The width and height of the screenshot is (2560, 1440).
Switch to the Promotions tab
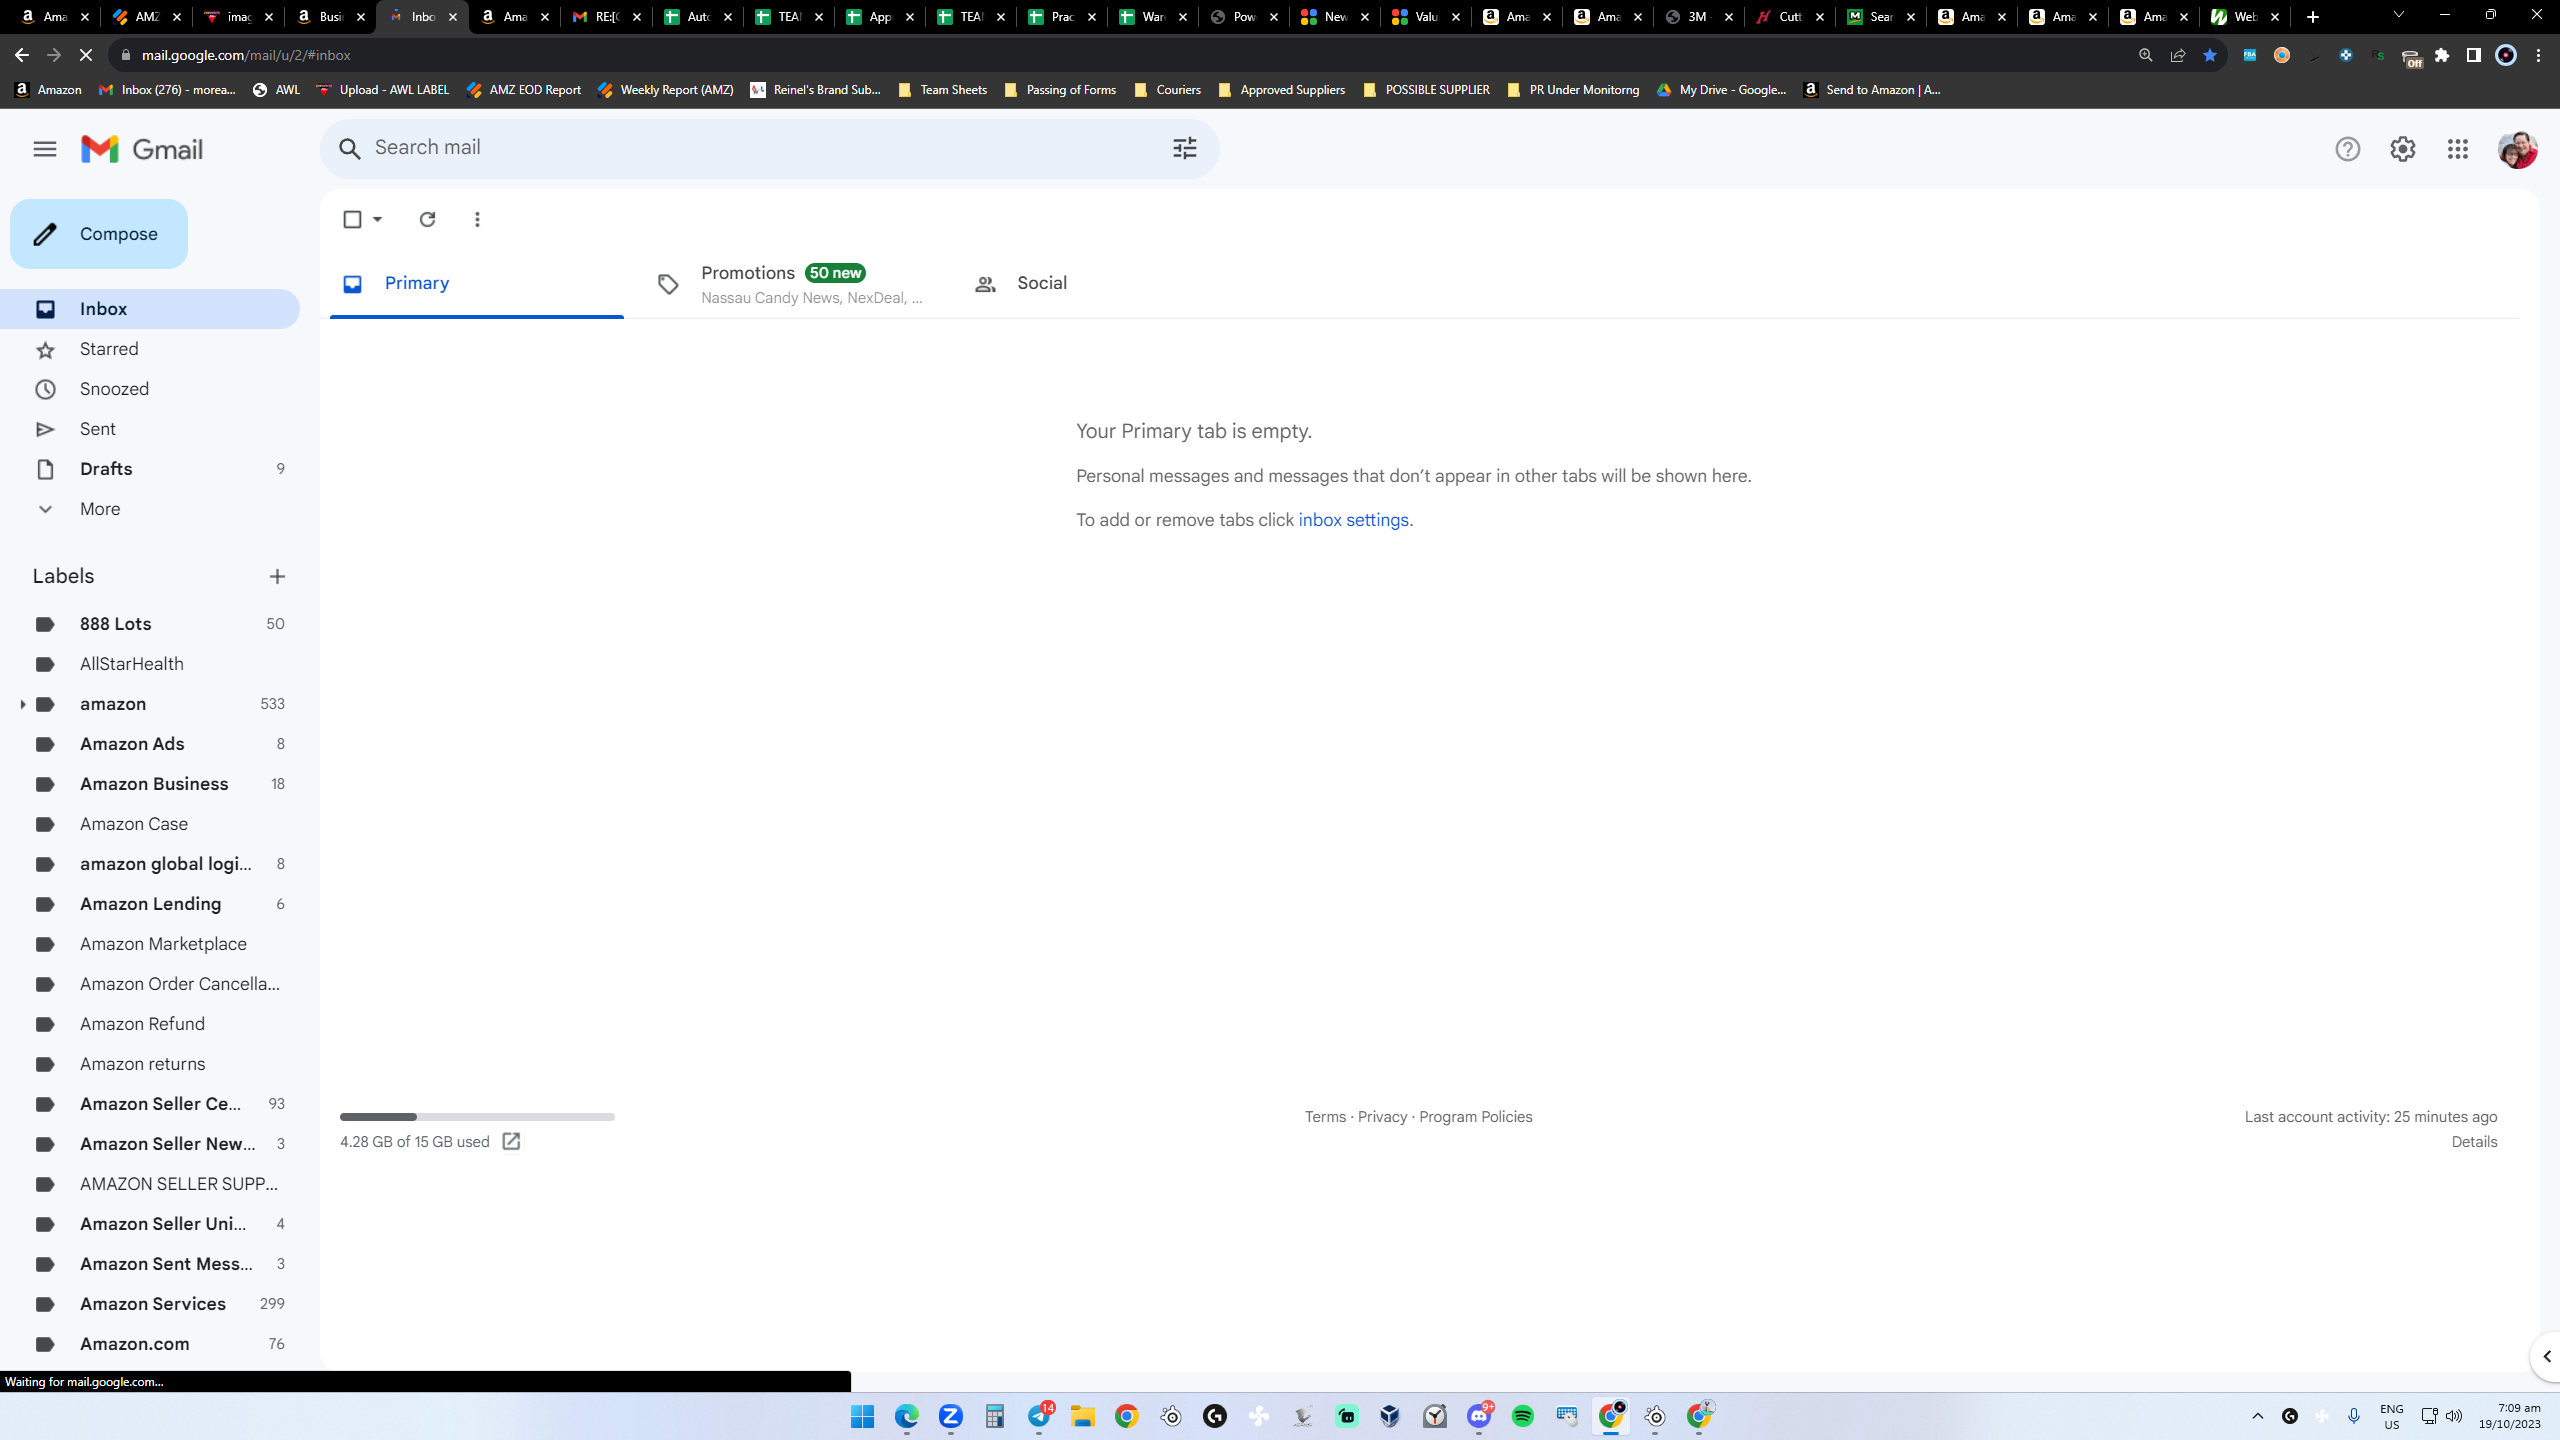pyautogui.click(x=793, y=284)
